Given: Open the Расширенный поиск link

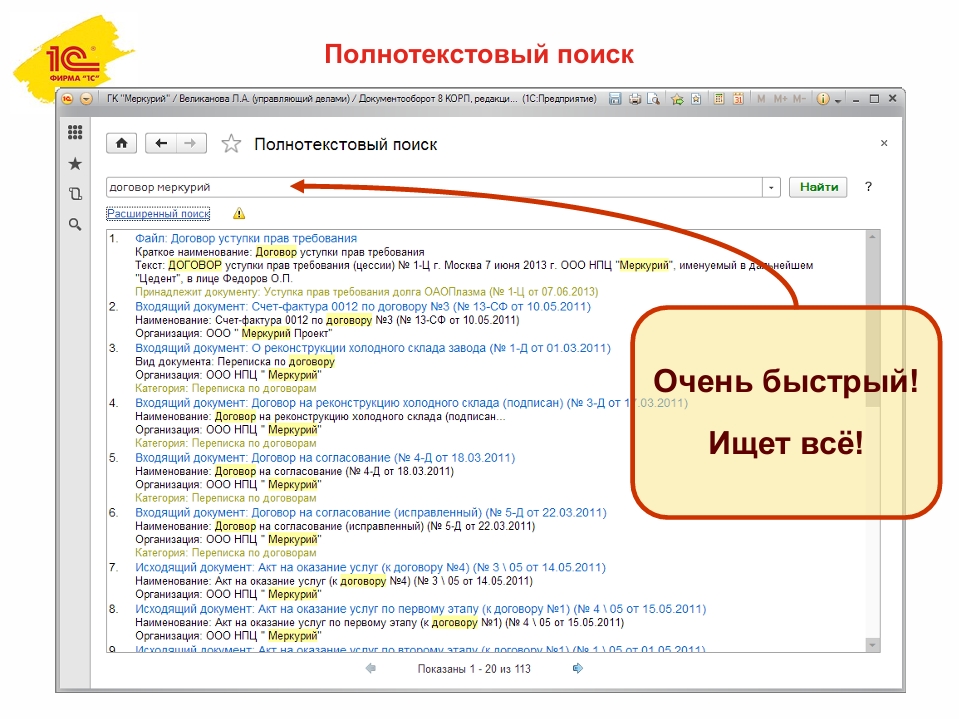Looking at the screenshot, I should click(158, 213).
